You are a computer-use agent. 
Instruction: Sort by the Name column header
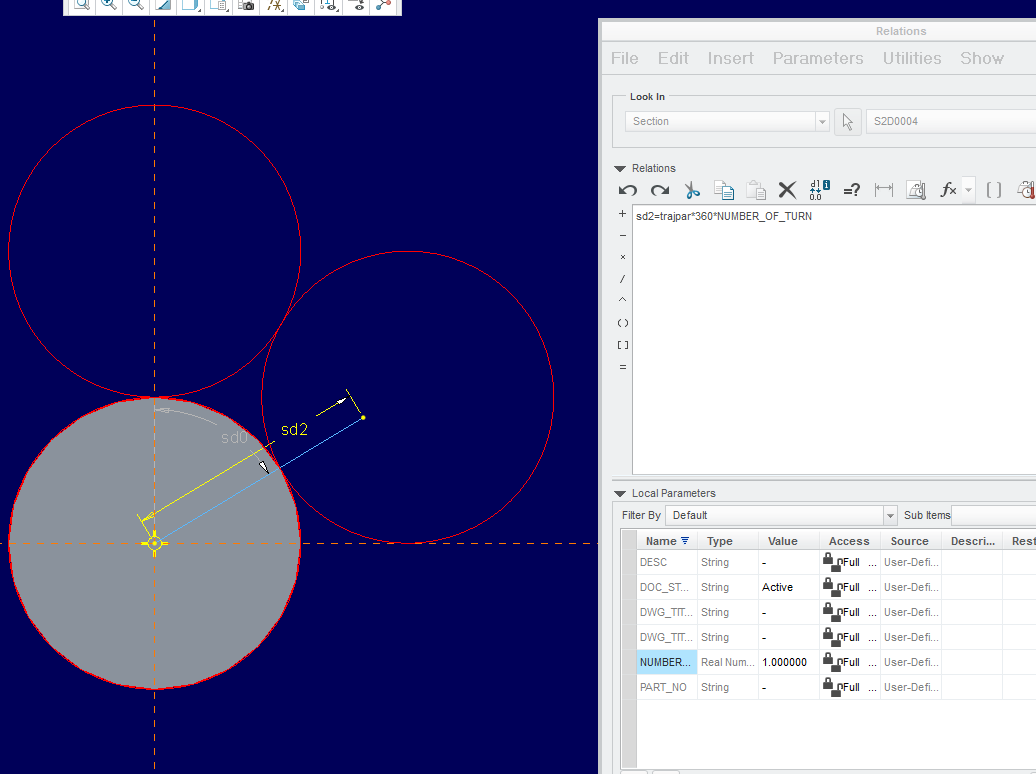coord(667,541)
